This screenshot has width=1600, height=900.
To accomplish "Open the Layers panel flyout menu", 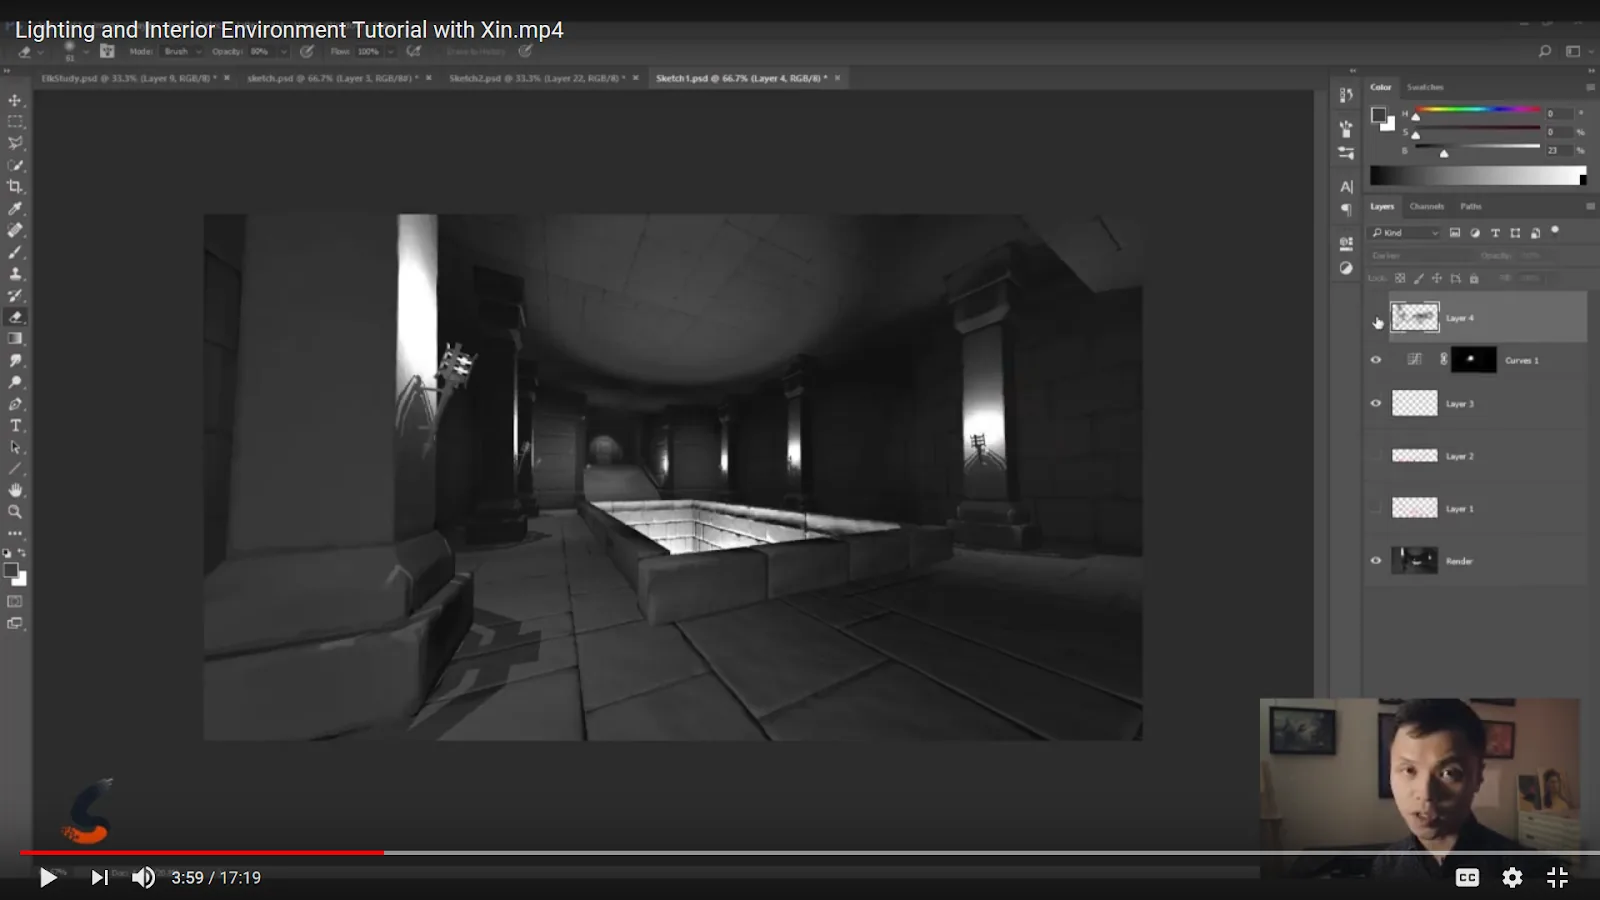I will [x=1590, y=206].
